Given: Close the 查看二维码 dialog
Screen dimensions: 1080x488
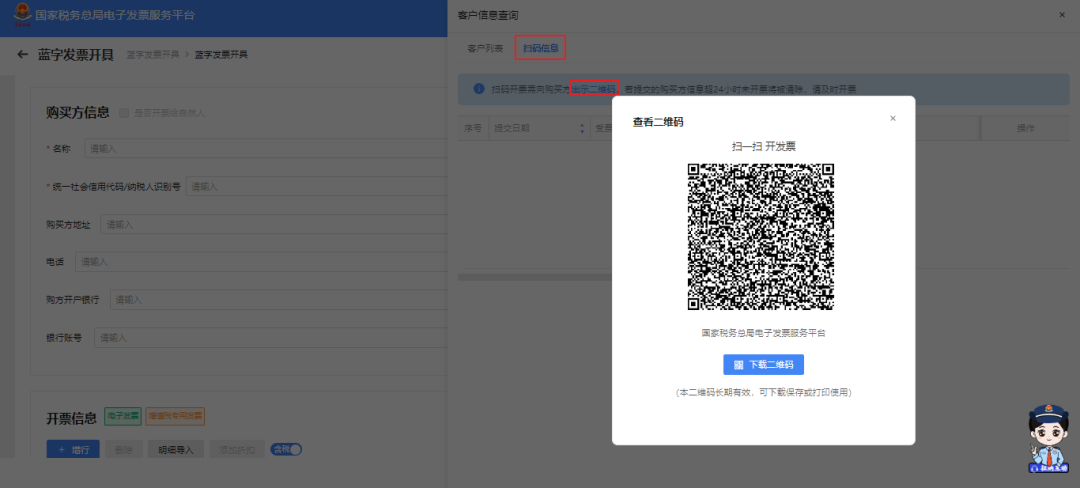Looking at the screenshot, I should (x=893, y=118).
